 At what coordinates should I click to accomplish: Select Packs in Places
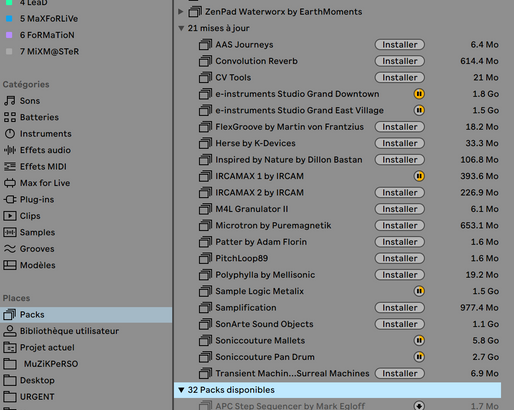[86, 314]
